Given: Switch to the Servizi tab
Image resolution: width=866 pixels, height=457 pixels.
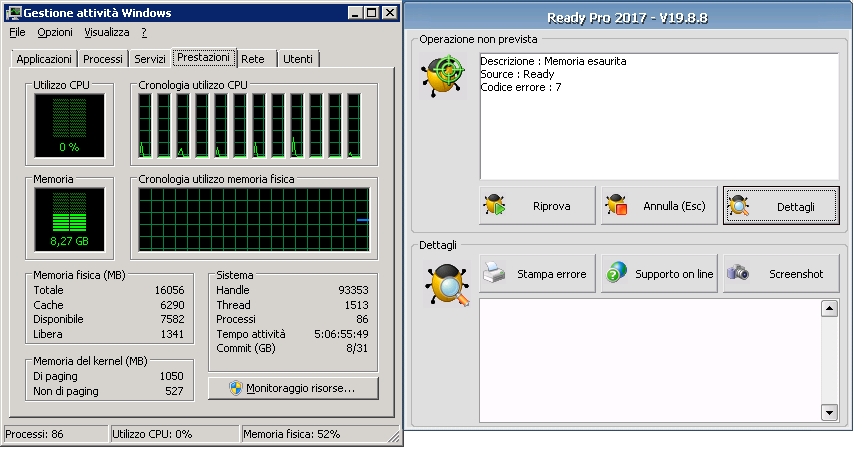Looking at the screenshot, I should [150, 59].
